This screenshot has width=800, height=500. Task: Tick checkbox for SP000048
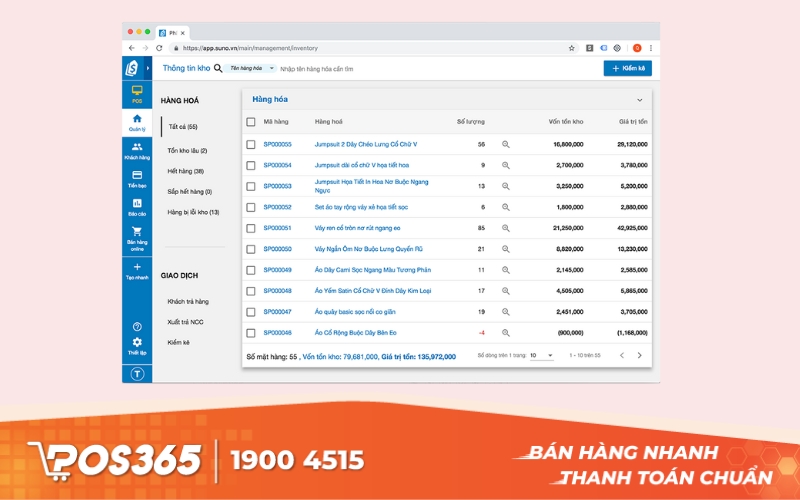(251, 291)
